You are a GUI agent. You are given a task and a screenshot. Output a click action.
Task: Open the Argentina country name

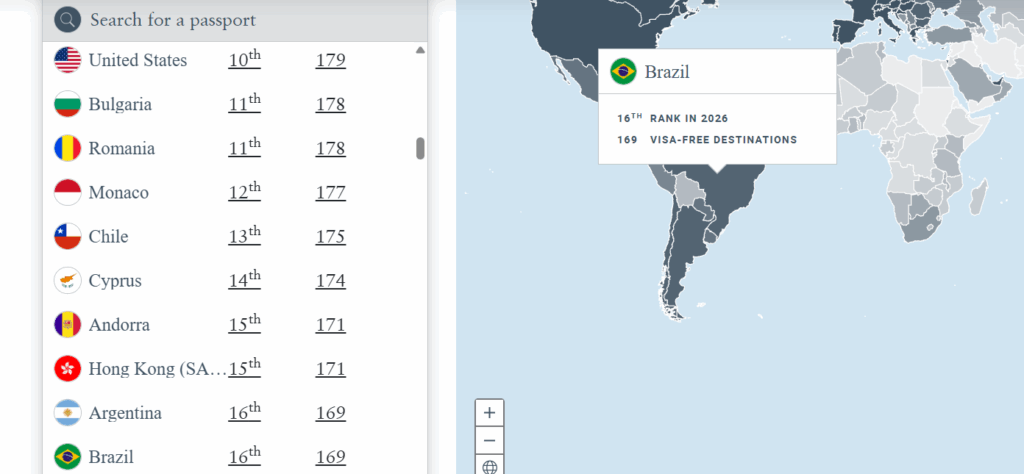click(x=125, y=413)
